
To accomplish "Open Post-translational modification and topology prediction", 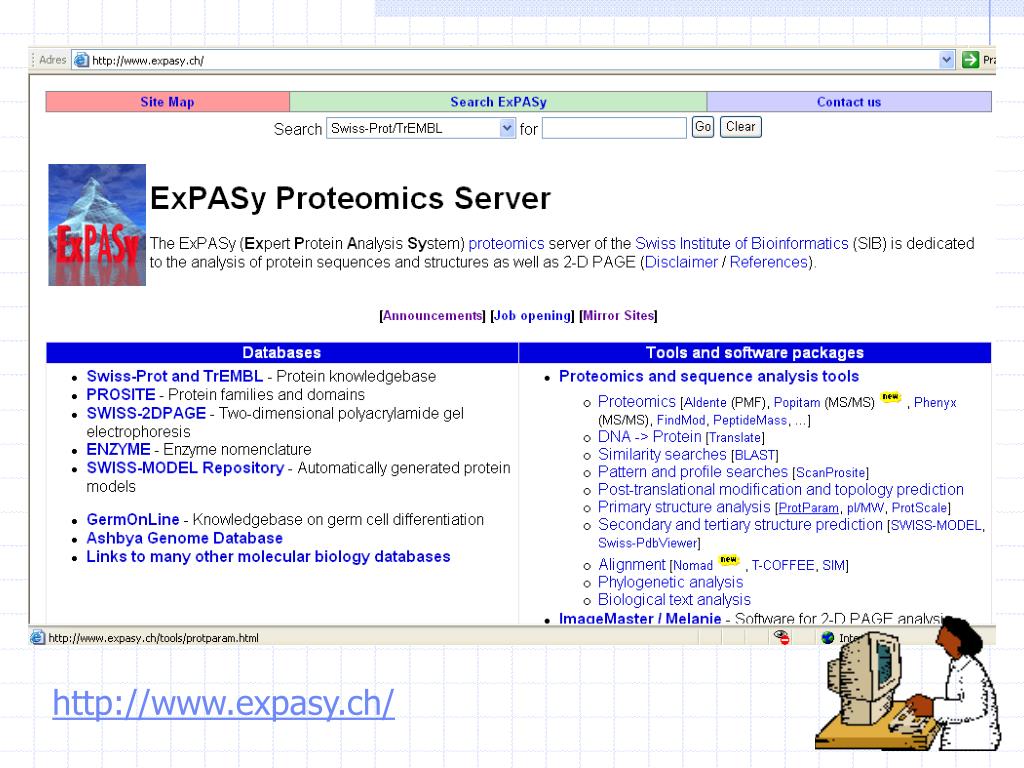I will (x=780, y=489).
